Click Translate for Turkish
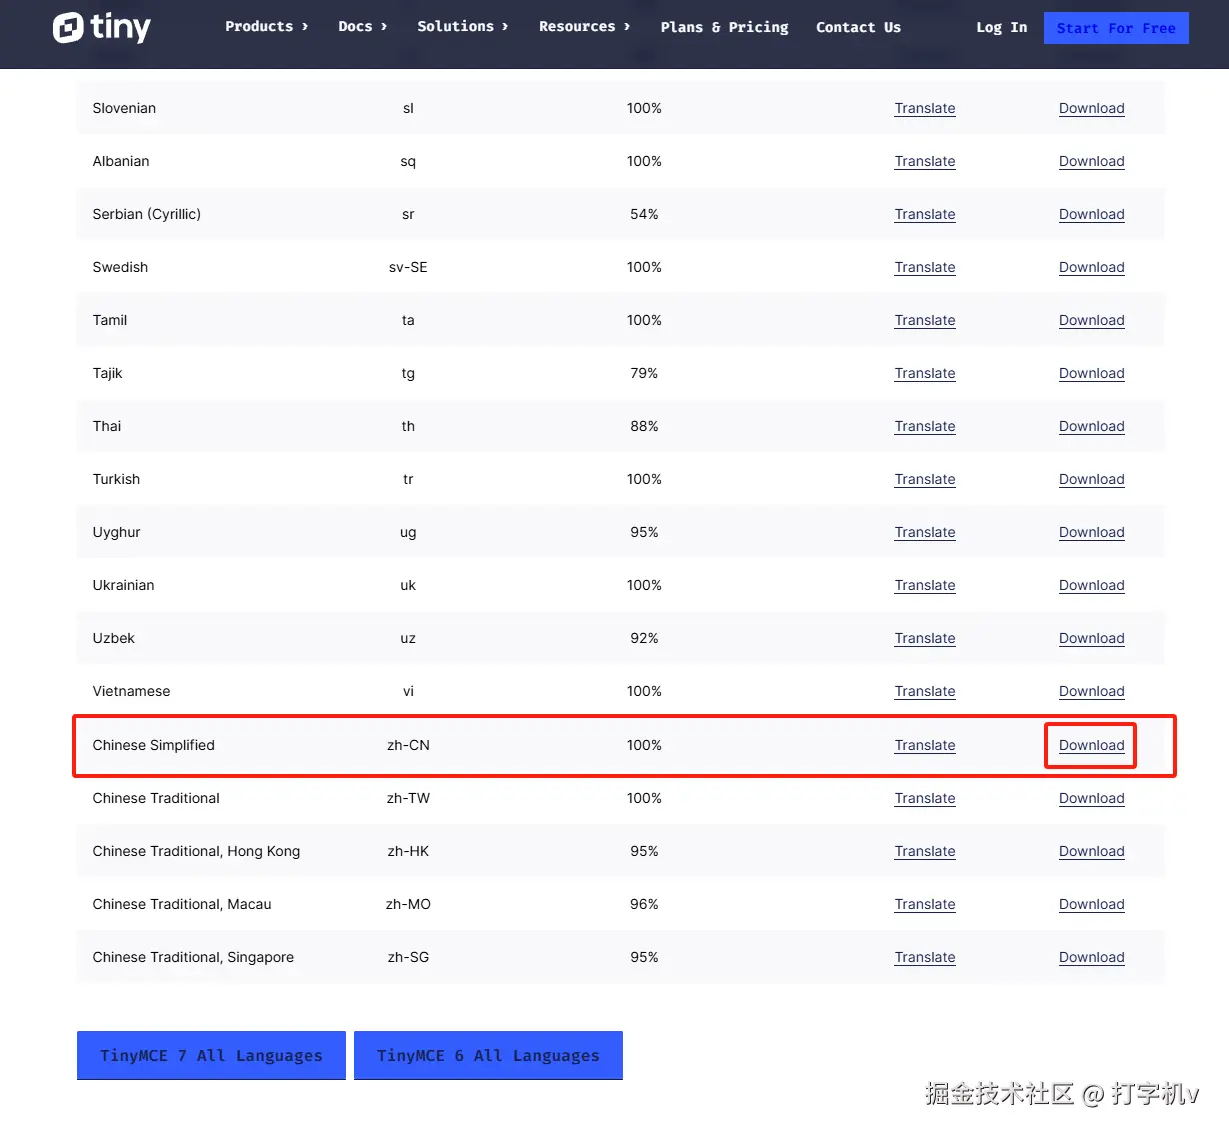The width and height of the screenshot is (1229, 1137). [925, 479]
